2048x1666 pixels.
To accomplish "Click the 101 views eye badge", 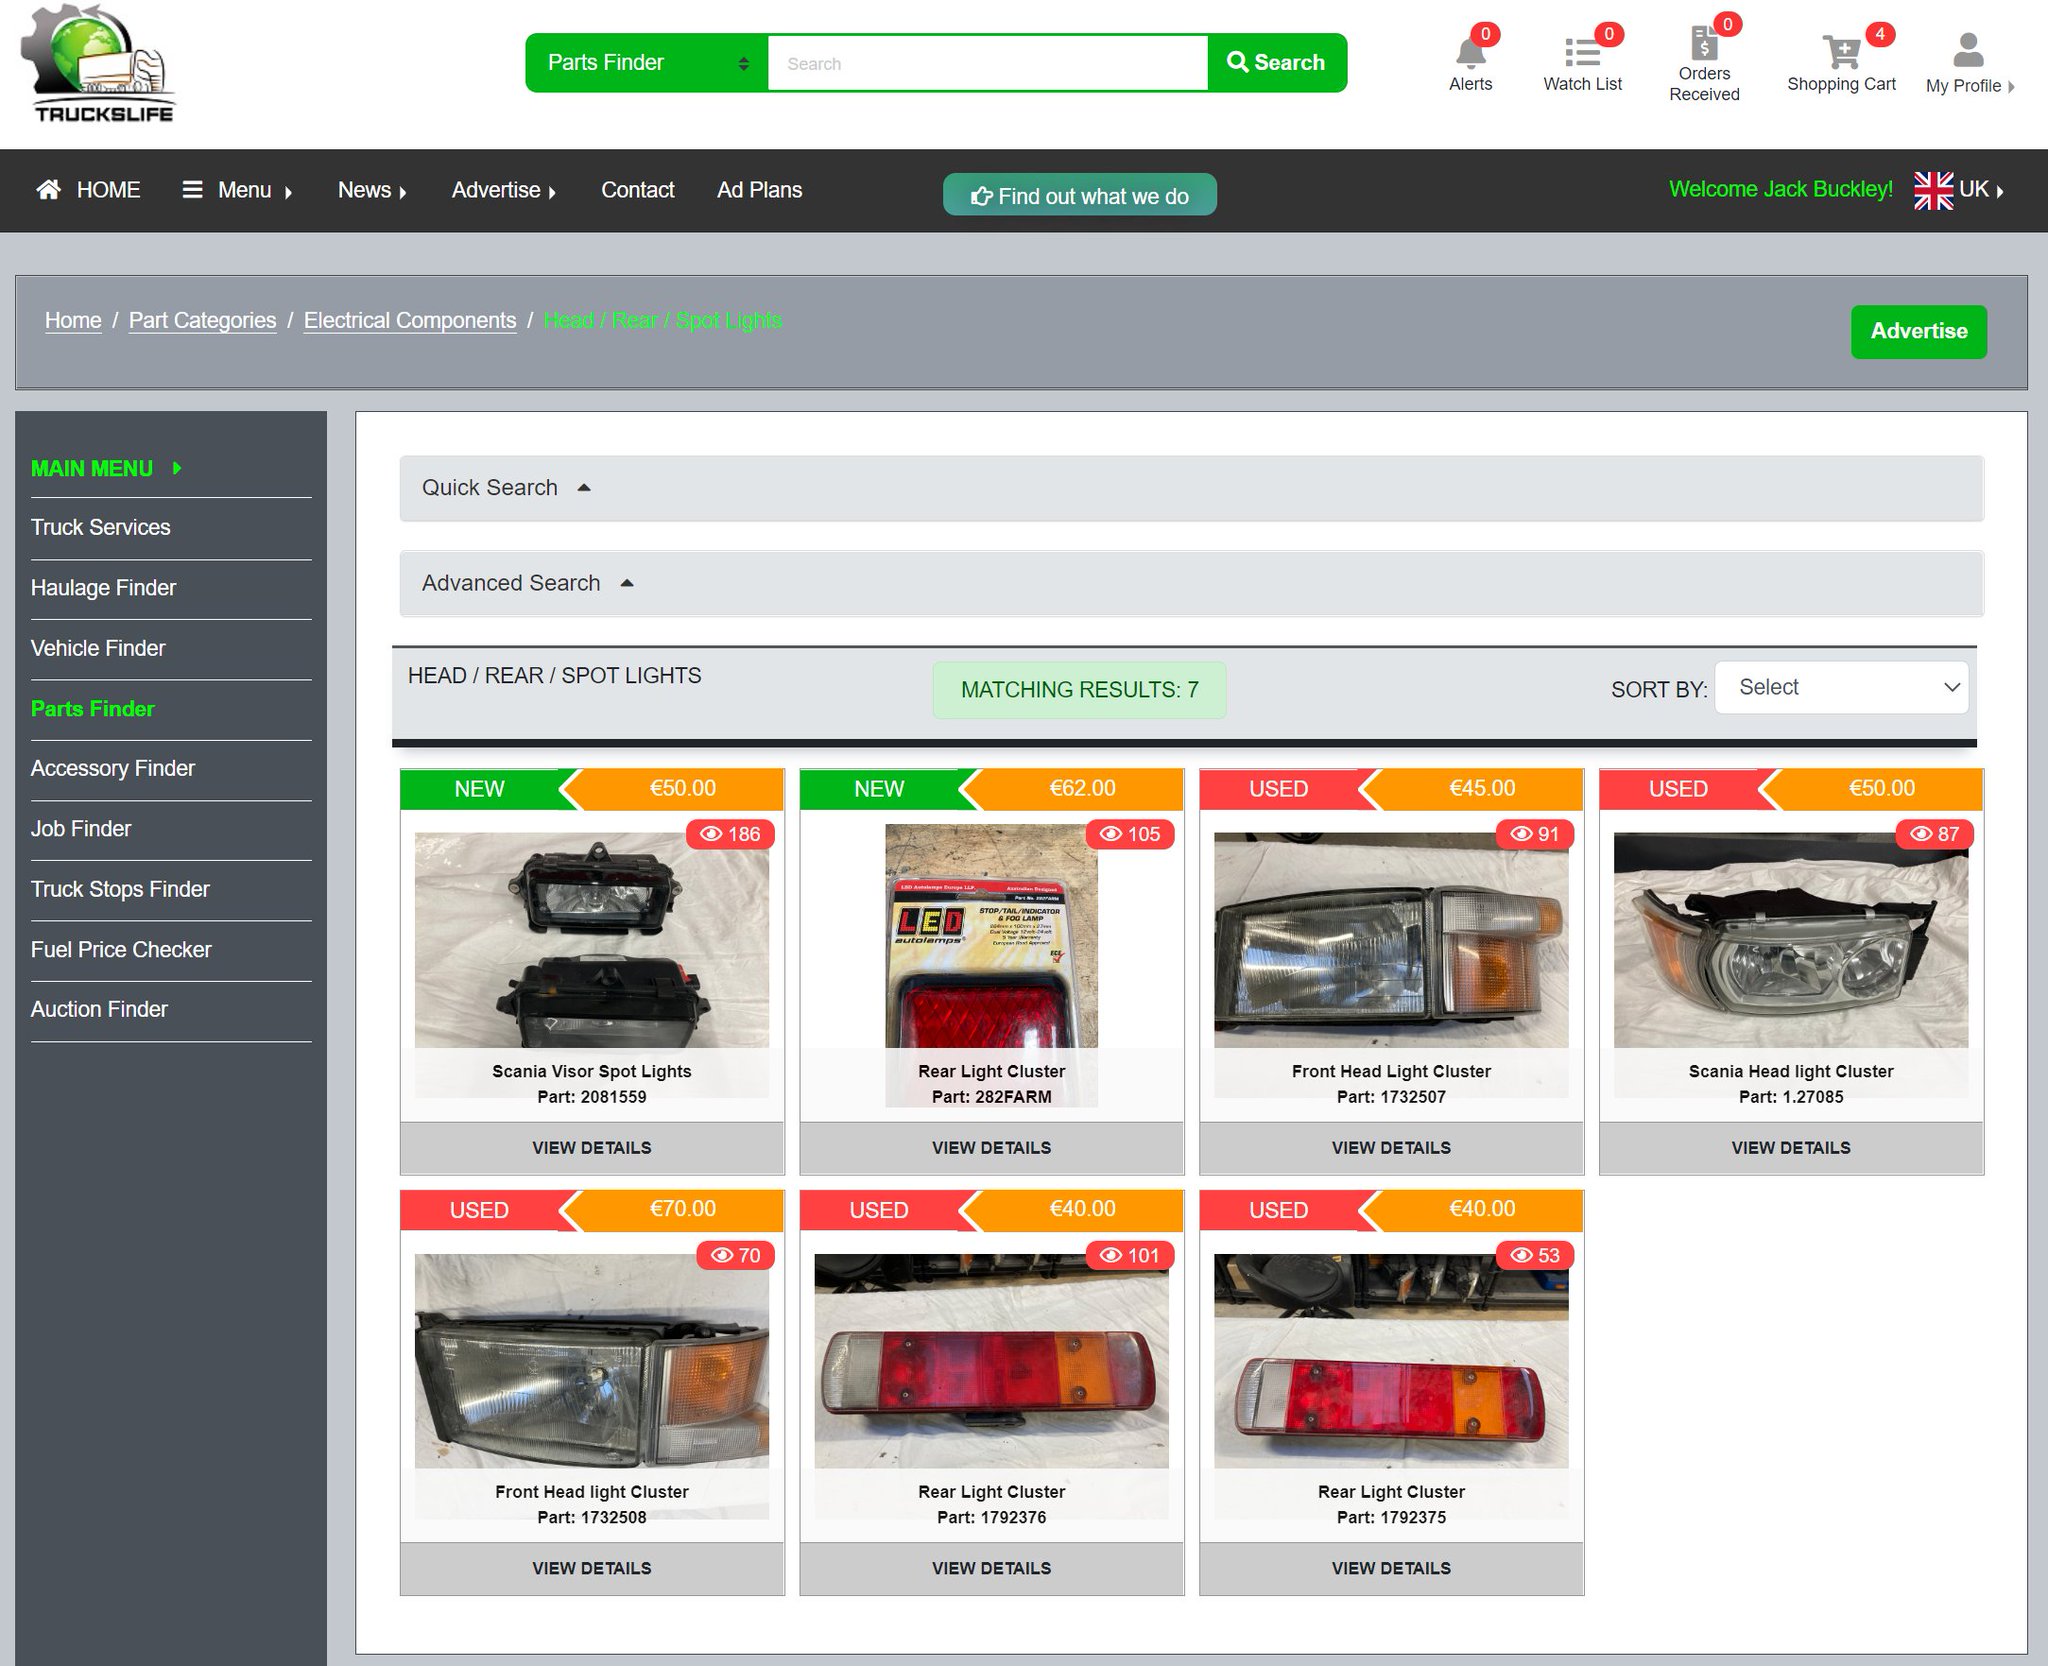I will pyautogui.click(x=1130, y=1255).
